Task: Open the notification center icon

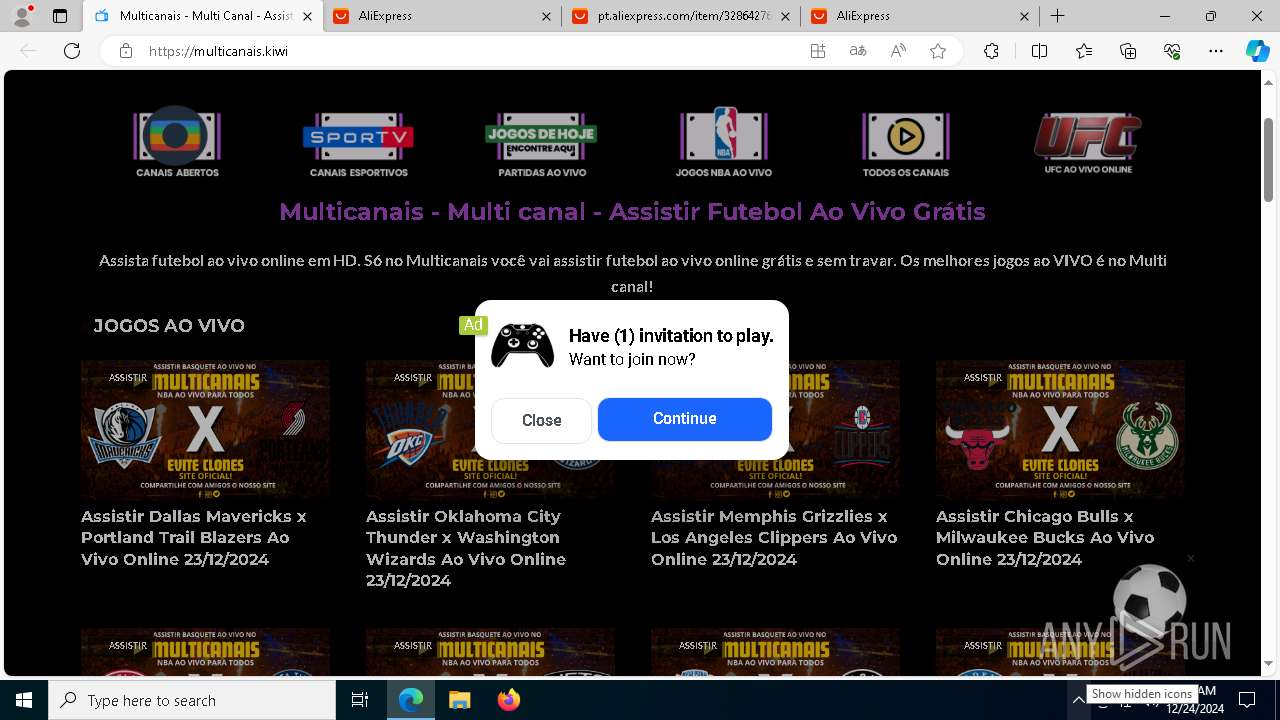Action: point(1247,700)
